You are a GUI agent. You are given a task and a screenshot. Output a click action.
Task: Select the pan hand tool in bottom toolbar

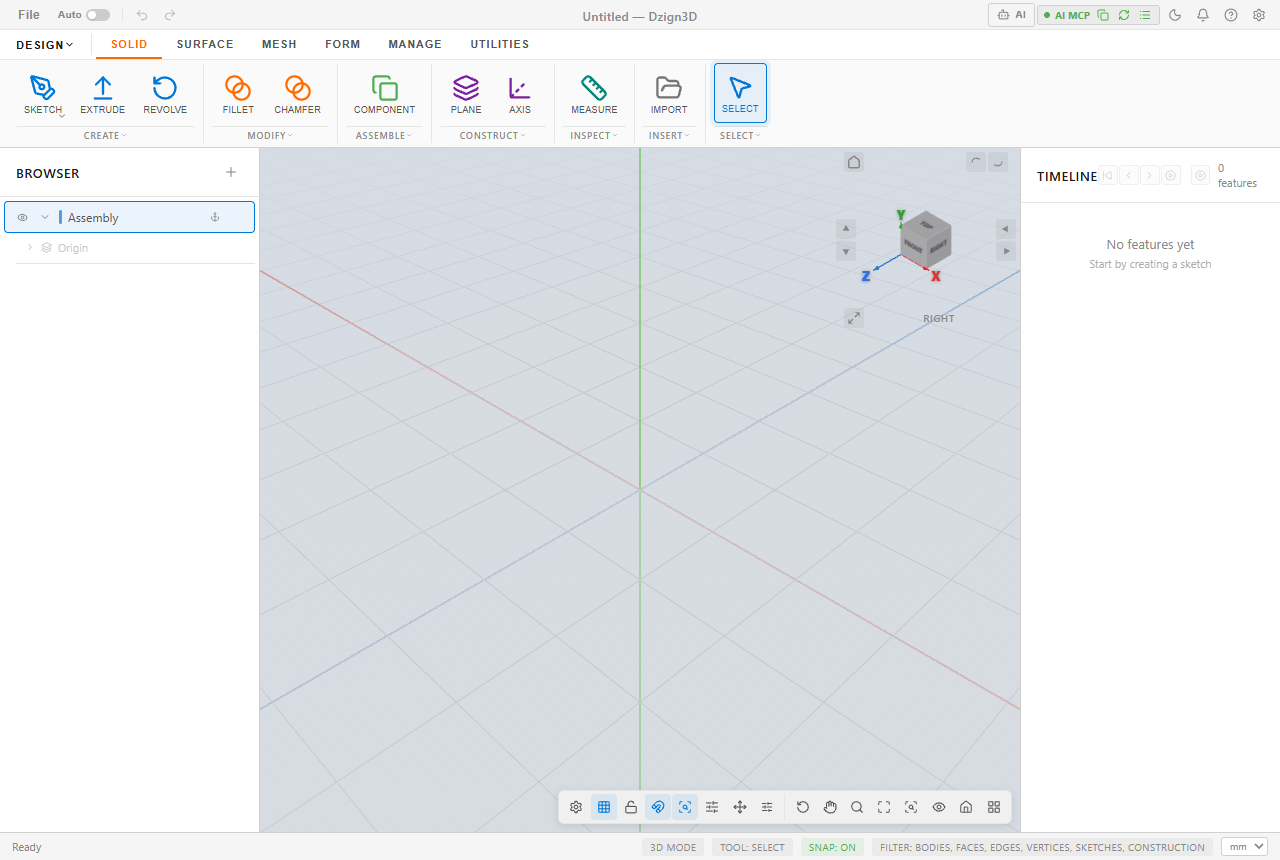pos(830,807)
